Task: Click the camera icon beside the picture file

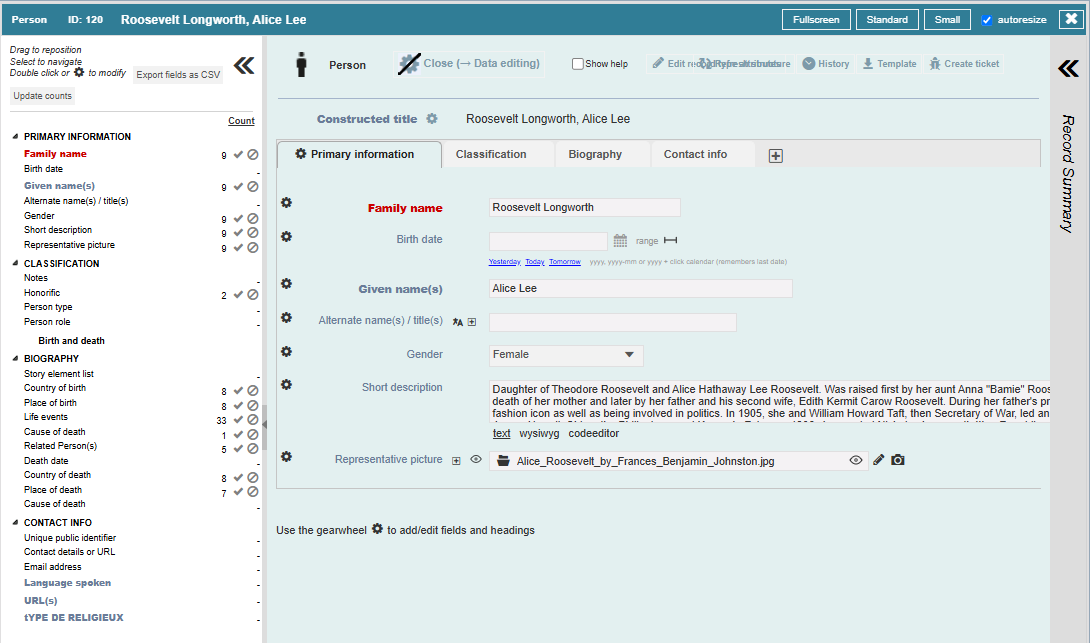Action: (898, 460)
